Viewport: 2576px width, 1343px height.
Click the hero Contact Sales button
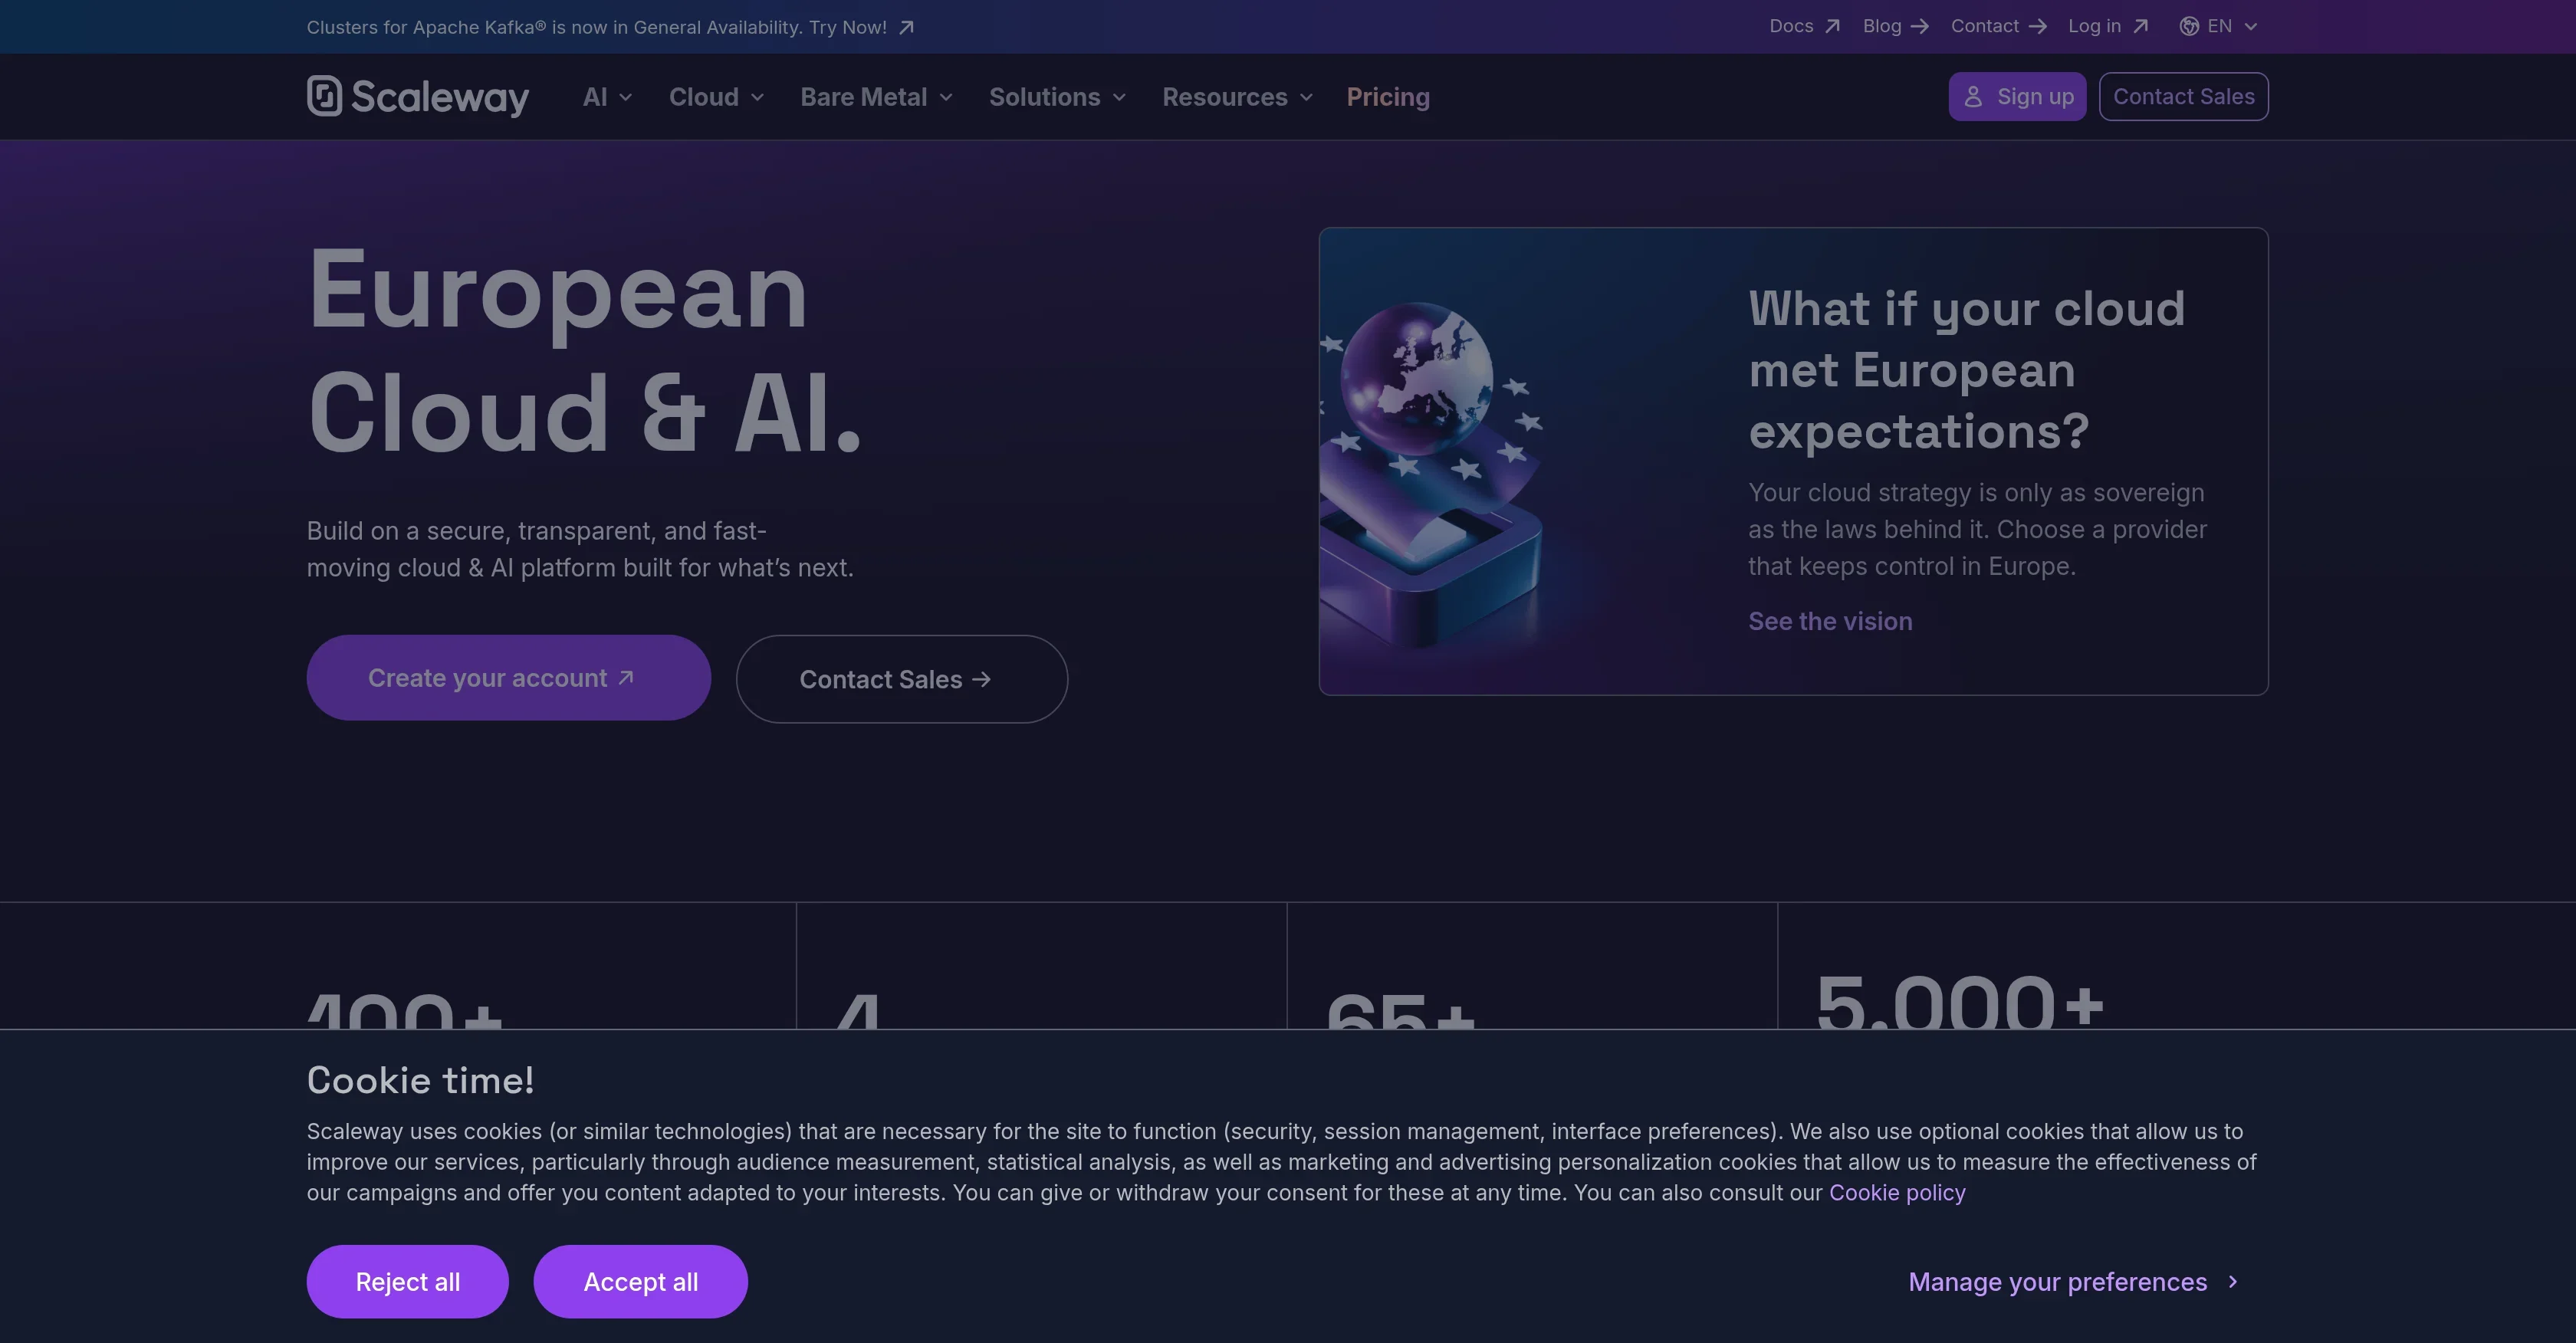[x=902, y=679]
